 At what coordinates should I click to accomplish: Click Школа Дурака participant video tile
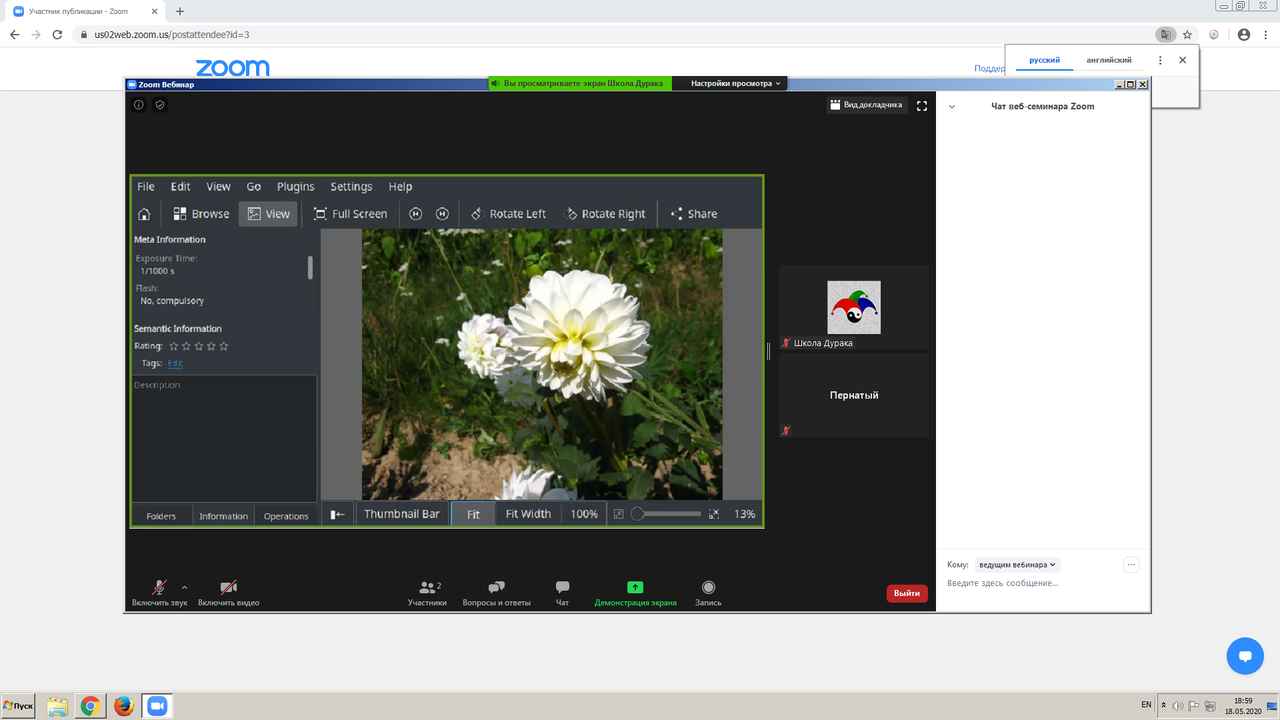click(x=854, y=308)
